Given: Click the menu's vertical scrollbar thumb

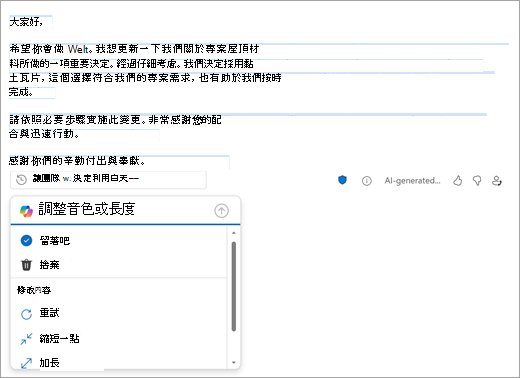Looking at the screenshot, I should 234,286.
